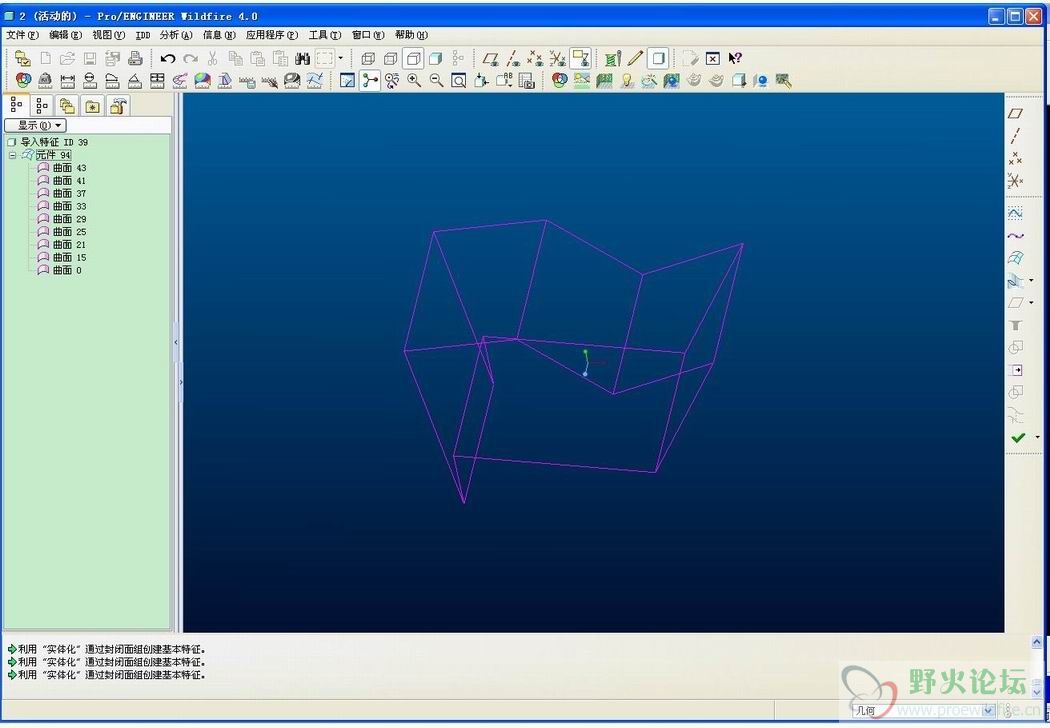Toggle wireframe display mode

[368, 59]
